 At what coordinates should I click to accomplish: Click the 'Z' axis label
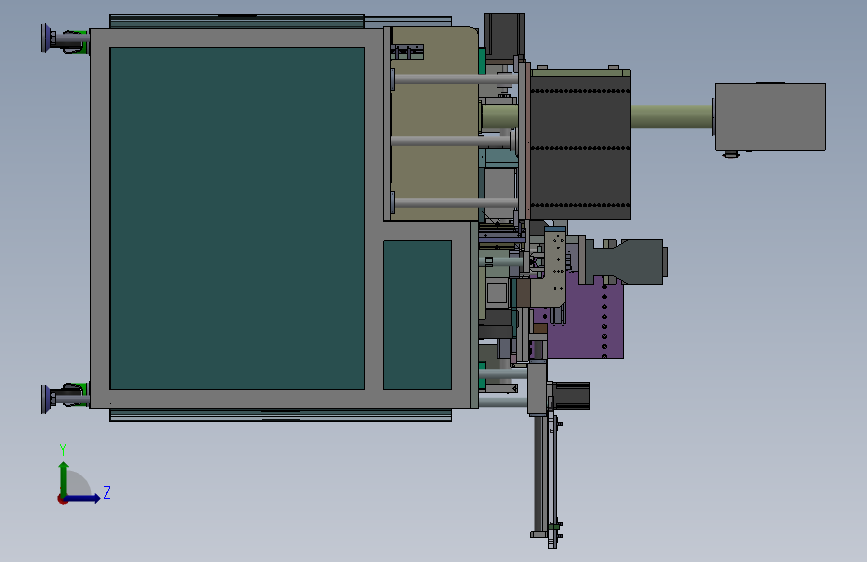click(x=107, y=492)
